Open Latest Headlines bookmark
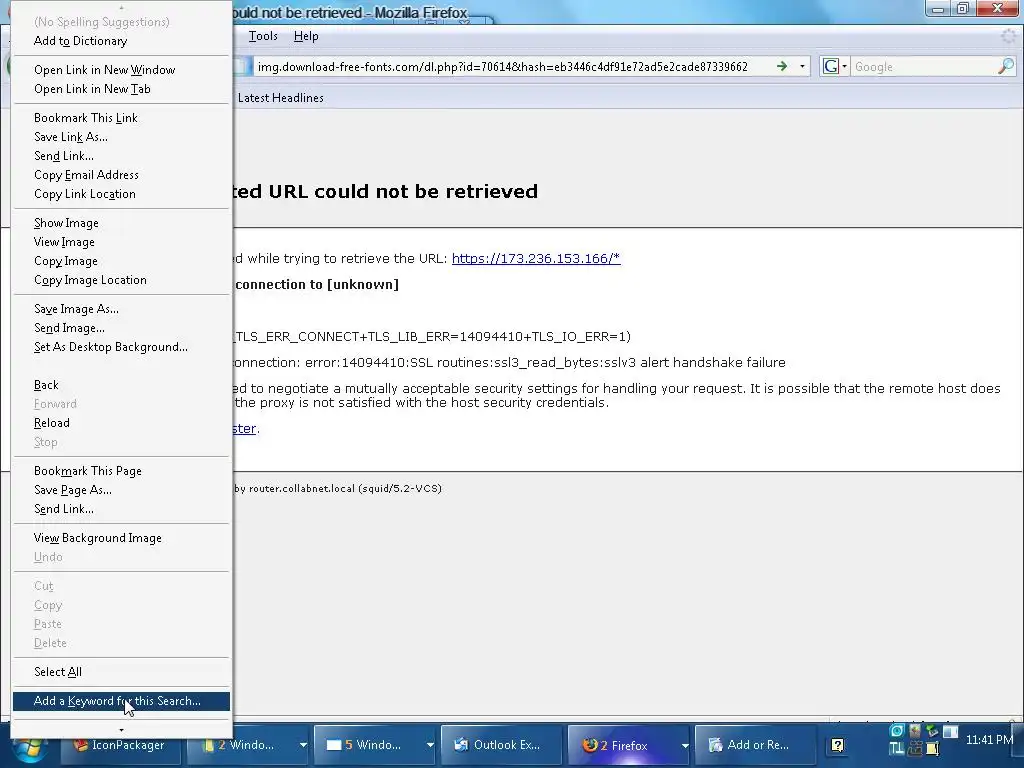The height and width of the screenshot is (768, 1024). click(280, 97)
